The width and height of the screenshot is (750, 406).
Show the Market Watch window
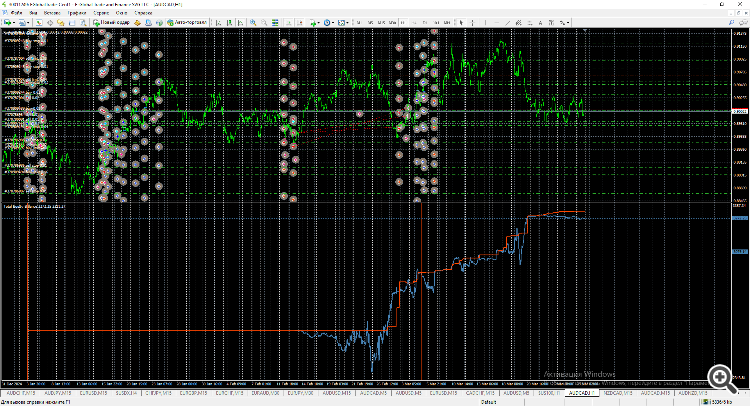click(39, 22)
